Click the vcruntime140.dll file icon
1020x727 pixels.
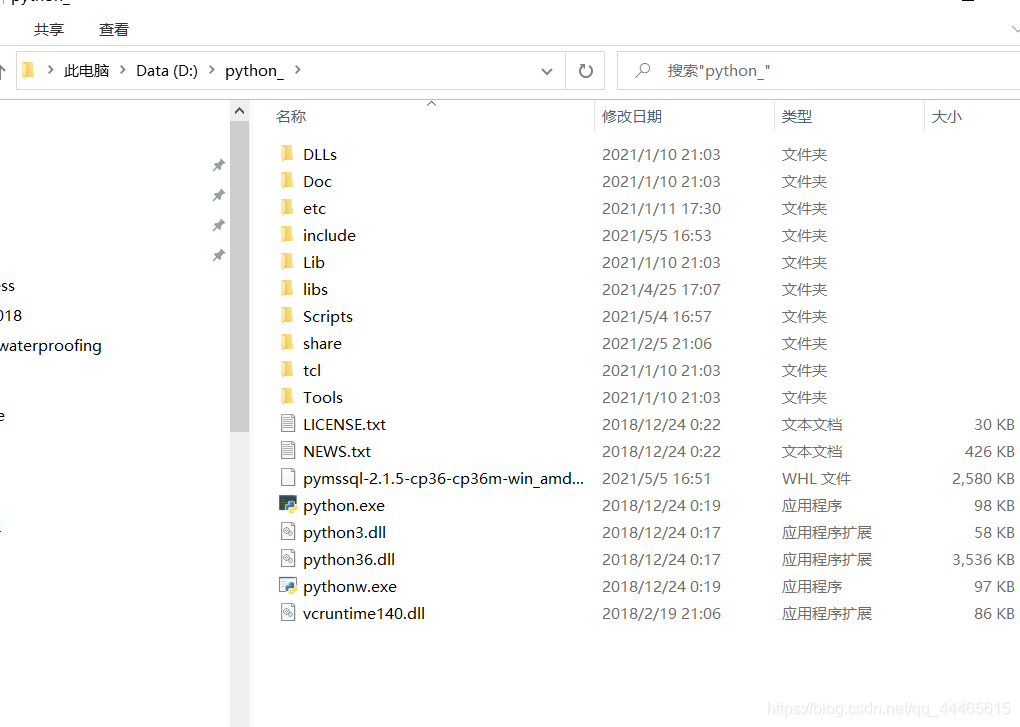288,613
